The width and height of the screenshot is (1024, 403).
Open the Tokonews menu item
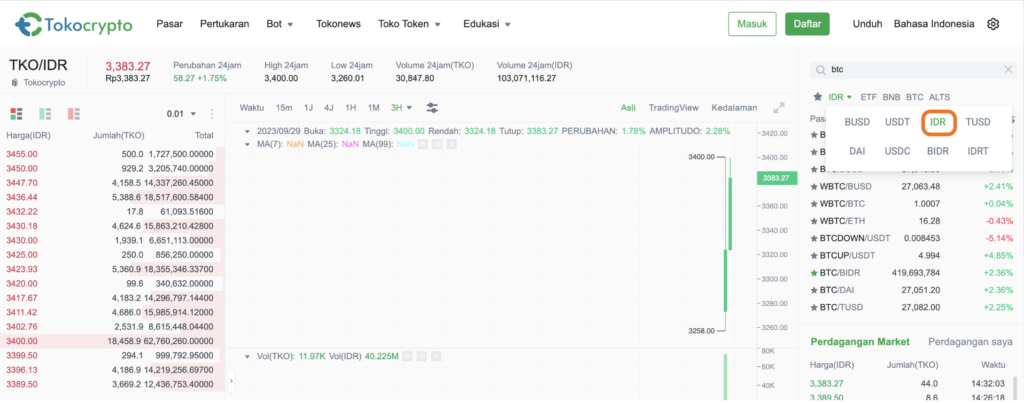(x=338, y=24)
